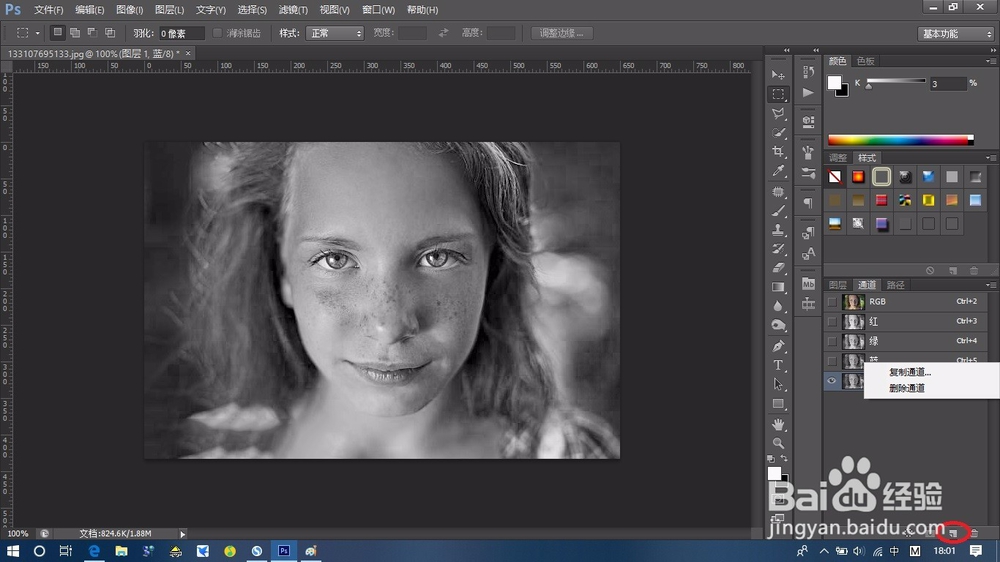Click the 羽化 feather input field
1000x562 pixels.
click(181, 33)
